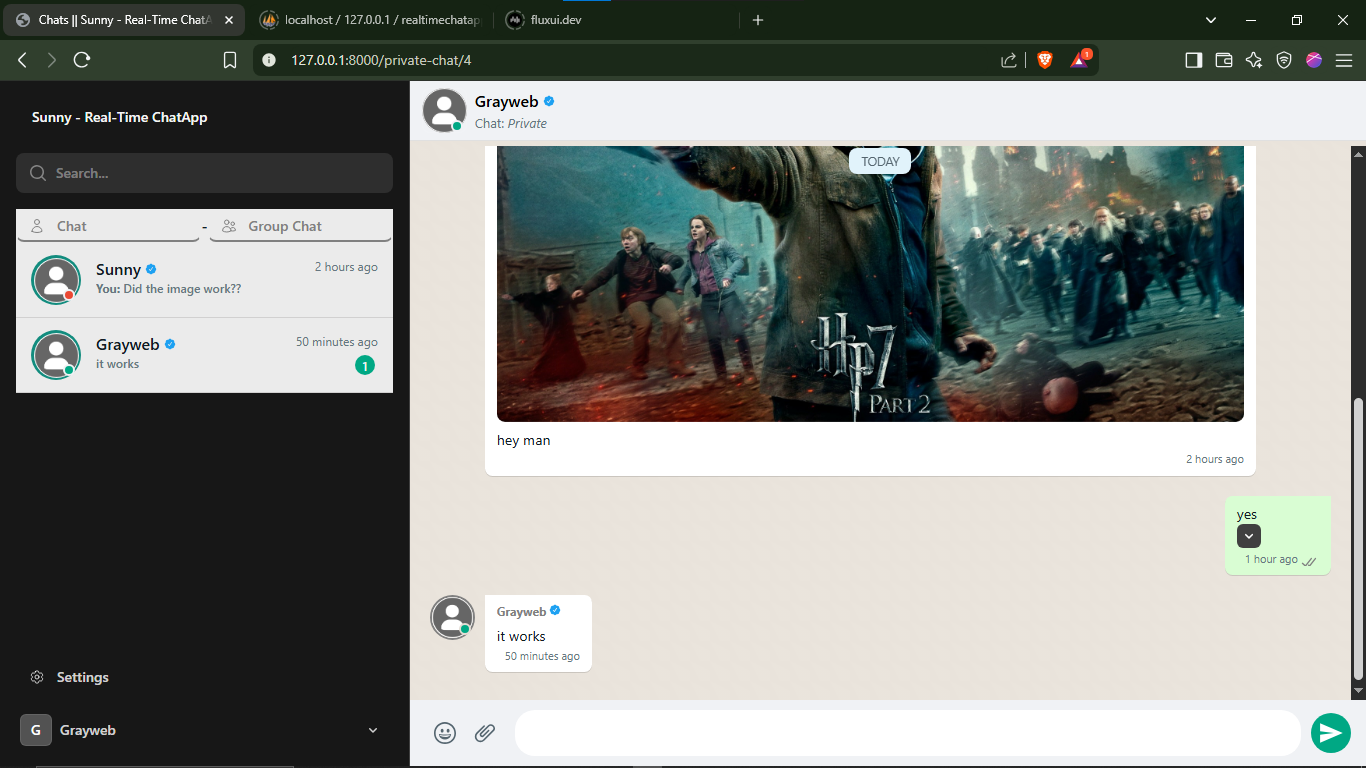
Task: Click the chat scrollbar thumb
Action: coord(1358,538)
